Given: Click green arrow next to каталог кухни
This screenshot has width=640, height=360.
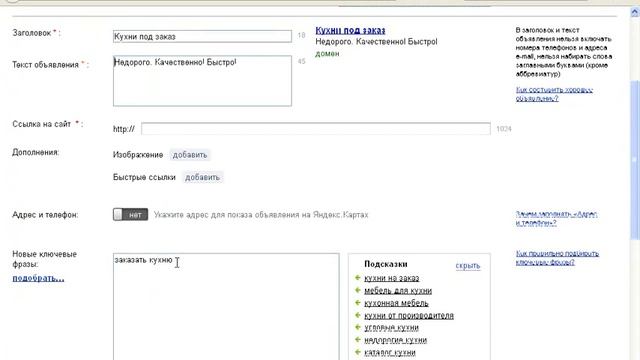Looking at the screenshot, I should tap(358, 352).
